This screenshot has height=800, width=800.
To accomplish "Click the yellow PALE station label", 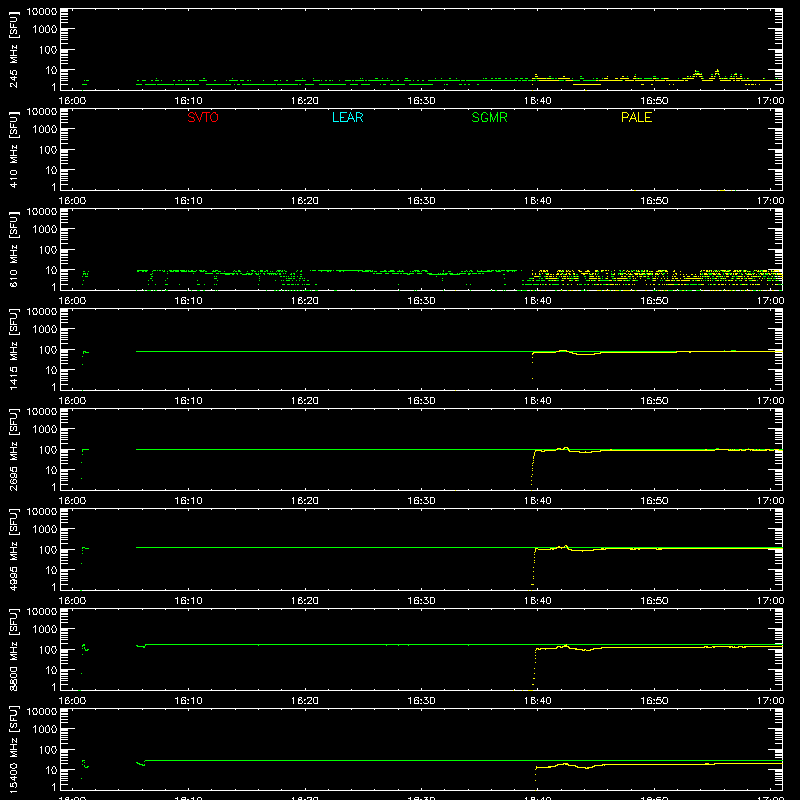I will pyautogui.click(x=636, y=117).
